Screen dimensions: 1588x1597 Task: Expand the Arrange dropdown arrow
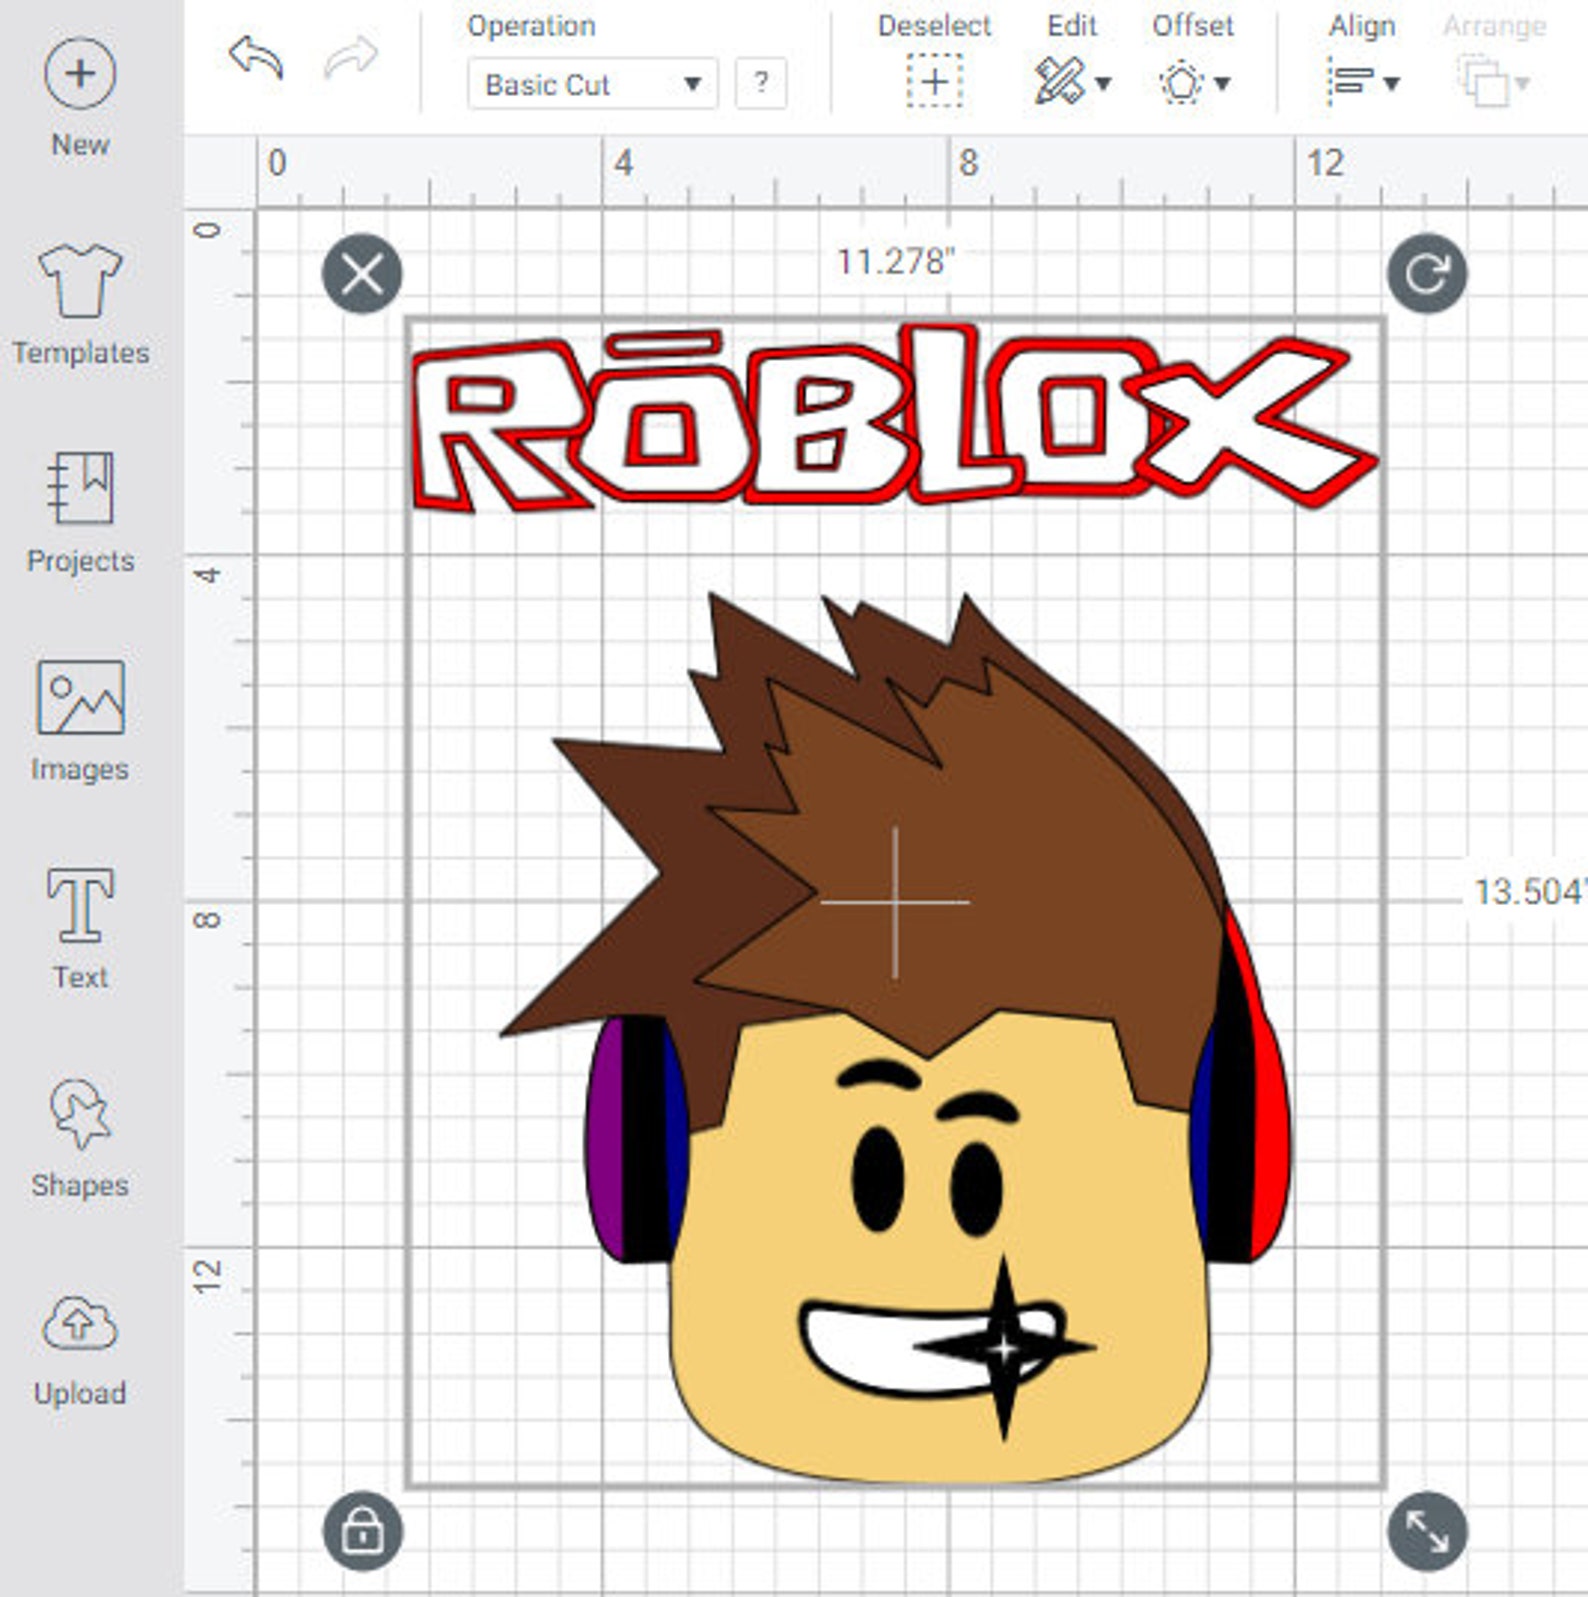[1522, 84]
